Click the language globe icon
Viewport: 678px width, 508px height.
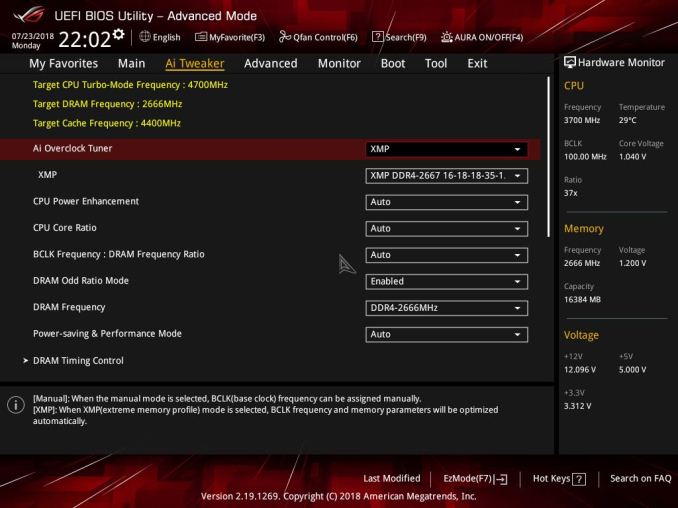pyautogui.click(x=145, y=37)
